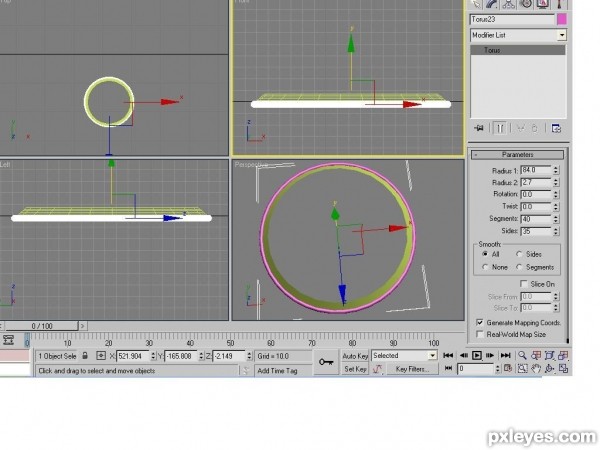This screenshot has width=600, height=450.
Task: Open the Modify command panel tab
Action: pos(492,4)
